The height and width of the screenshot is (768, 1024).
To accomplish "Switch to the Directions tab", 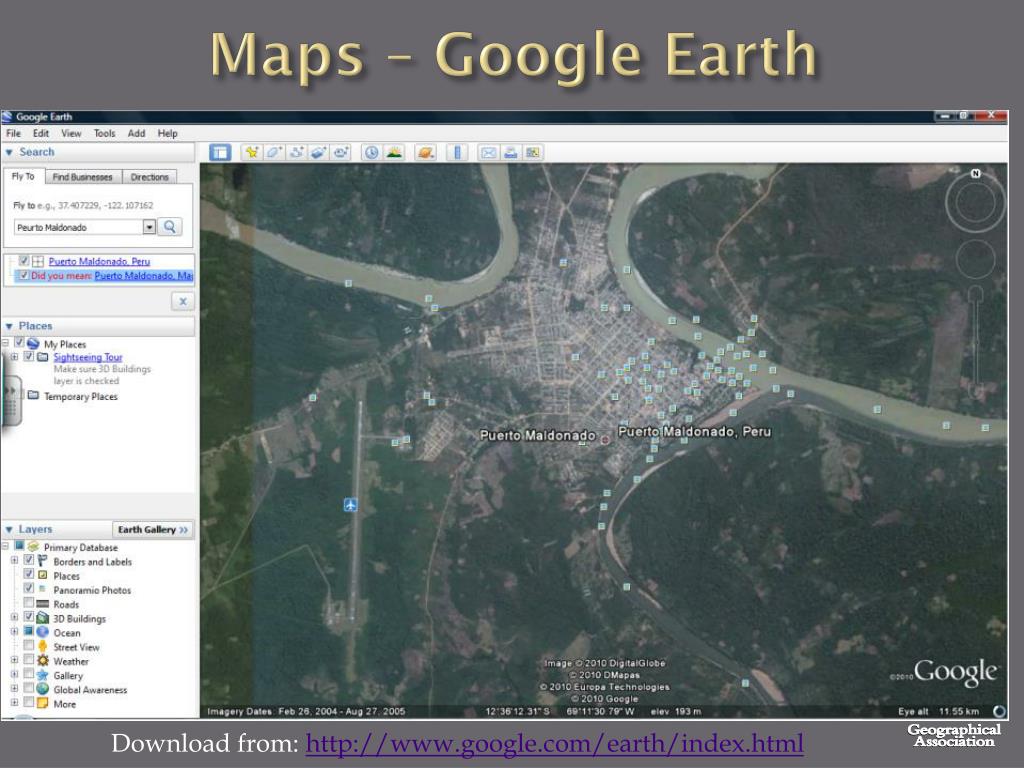I will (x=150, y=177).
